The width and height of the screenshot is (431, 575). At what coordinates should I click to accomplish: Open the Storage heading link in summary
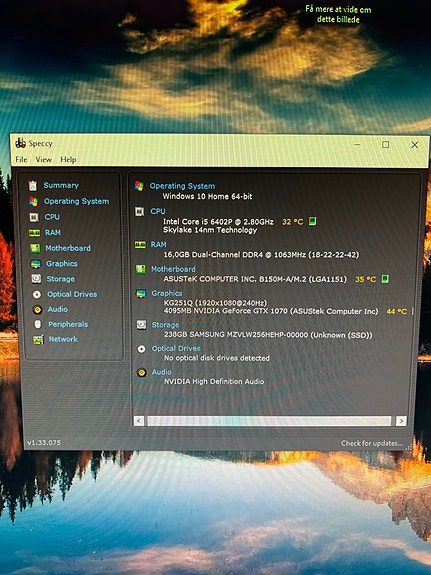click(165, 325)
